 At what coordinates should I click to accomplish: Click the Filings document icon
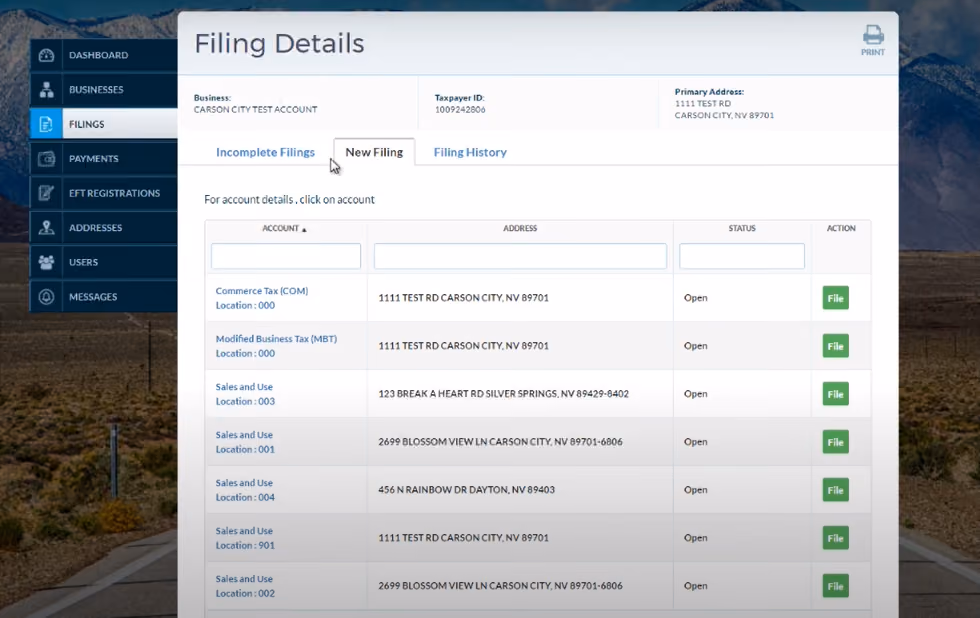coord(46,124)
